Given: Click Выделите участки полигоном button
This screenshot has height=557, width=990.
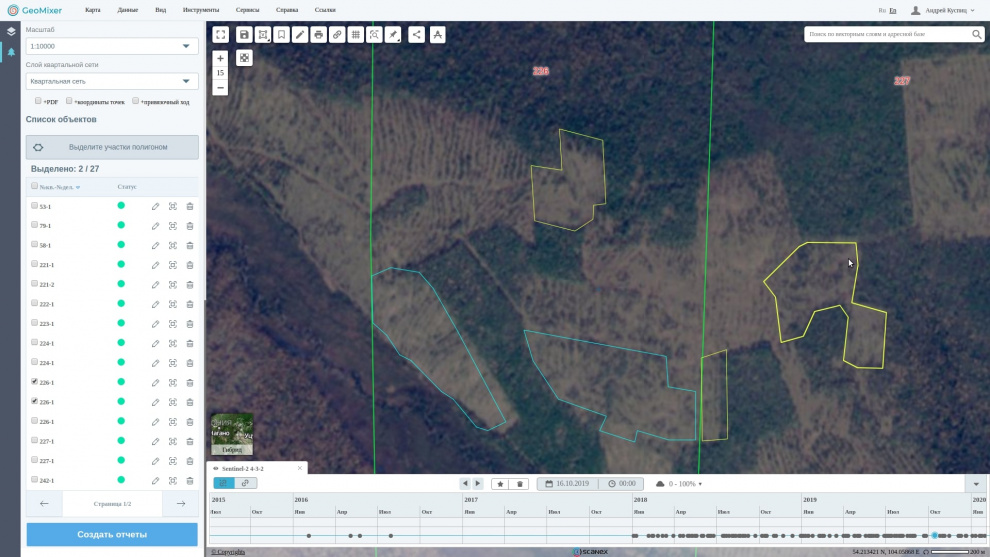Looking at the screenshot, I should [x=112, y=147].
